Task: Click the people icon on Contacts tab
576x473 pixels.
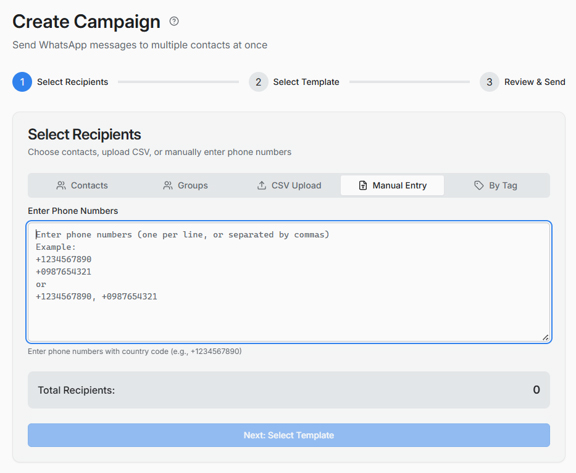Action: click(61, 185)
